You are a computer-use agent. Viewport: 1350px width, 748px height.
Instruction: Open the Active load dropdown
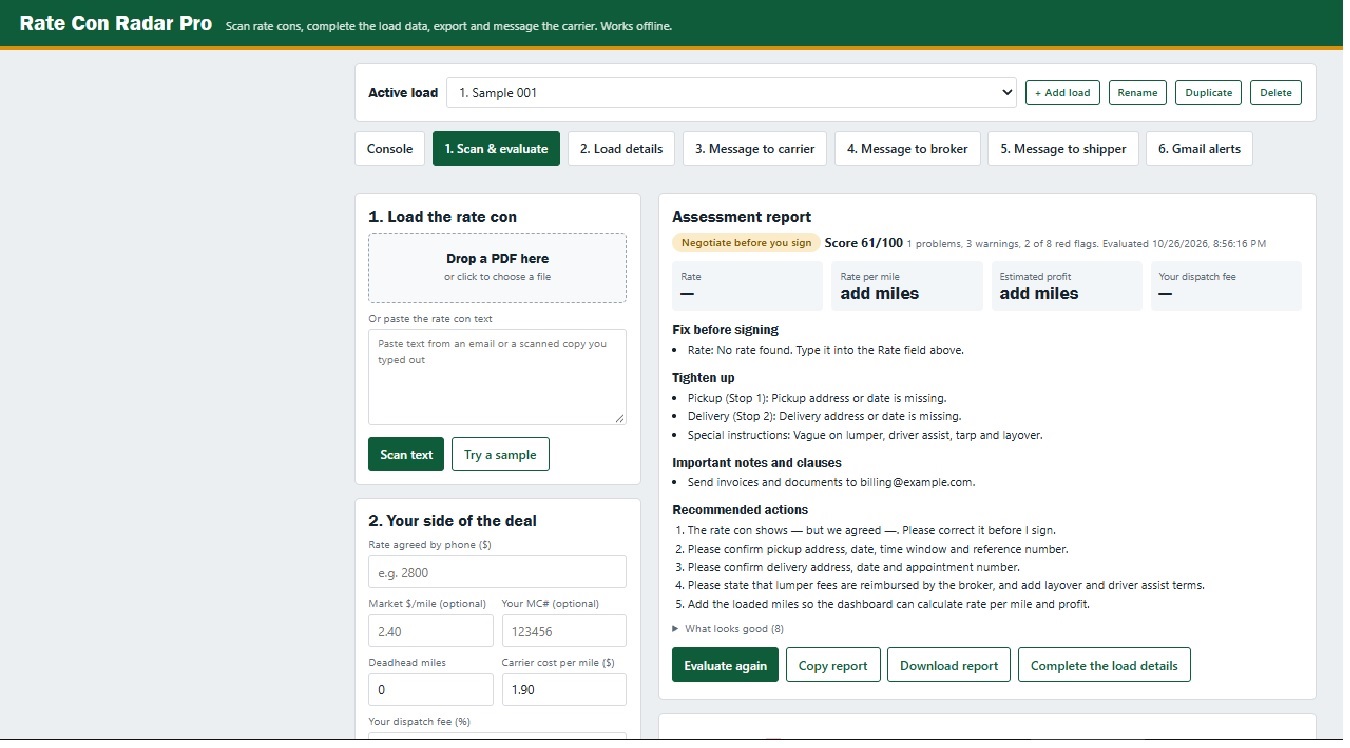pyautogui.click(x=731, y=92)
